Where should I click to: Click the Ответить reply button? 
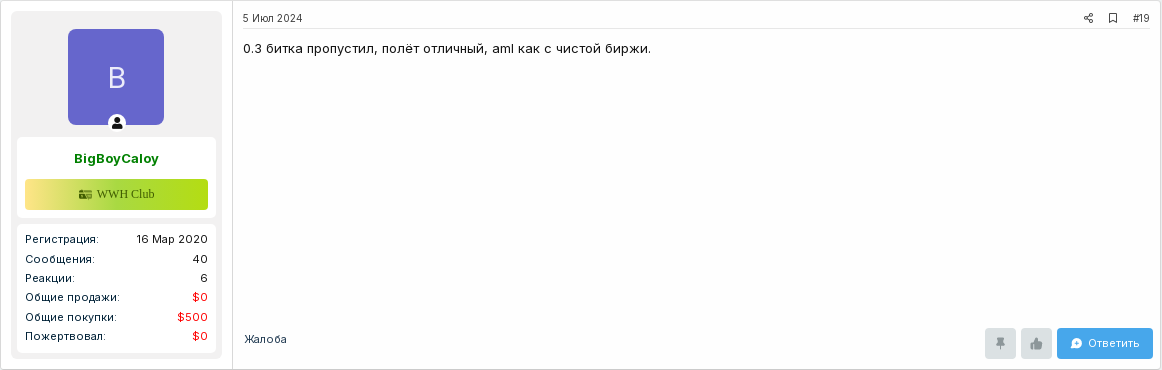click(x=1104, y=343)
